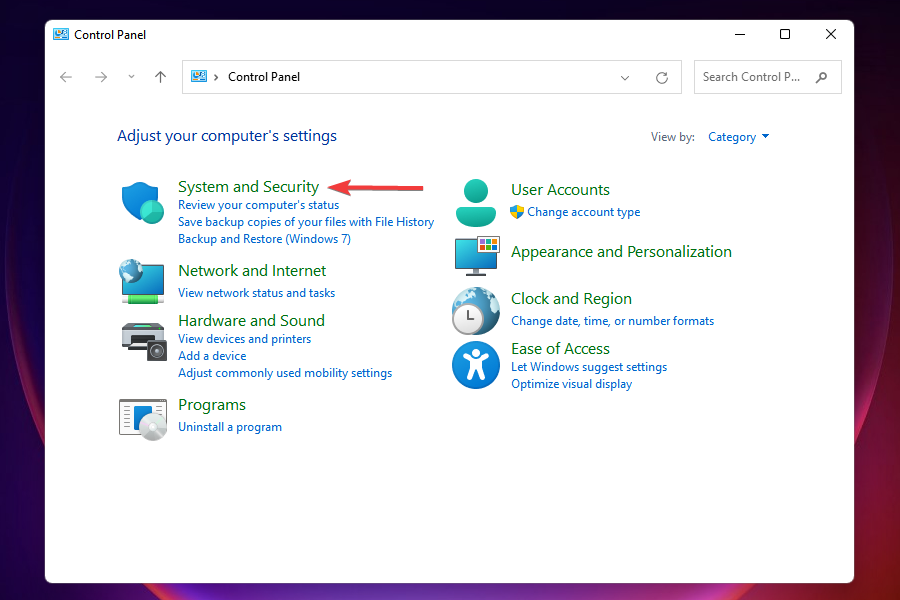Click the Network and Internet globe icon
Screen dimensions: 900x600
point(142,281)
